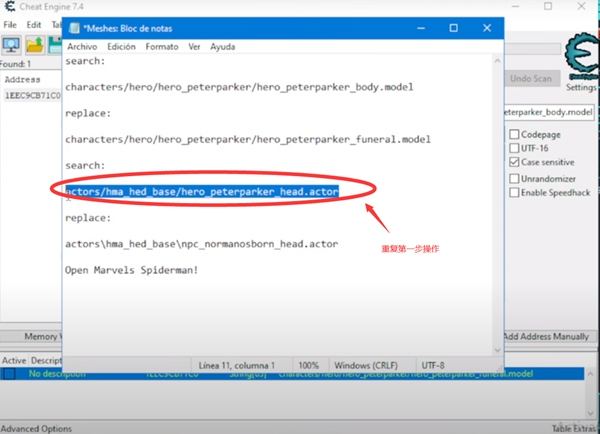Open the Archivo menu in Notepad
The width and height of the screenshot is (600, 434).
82,47
